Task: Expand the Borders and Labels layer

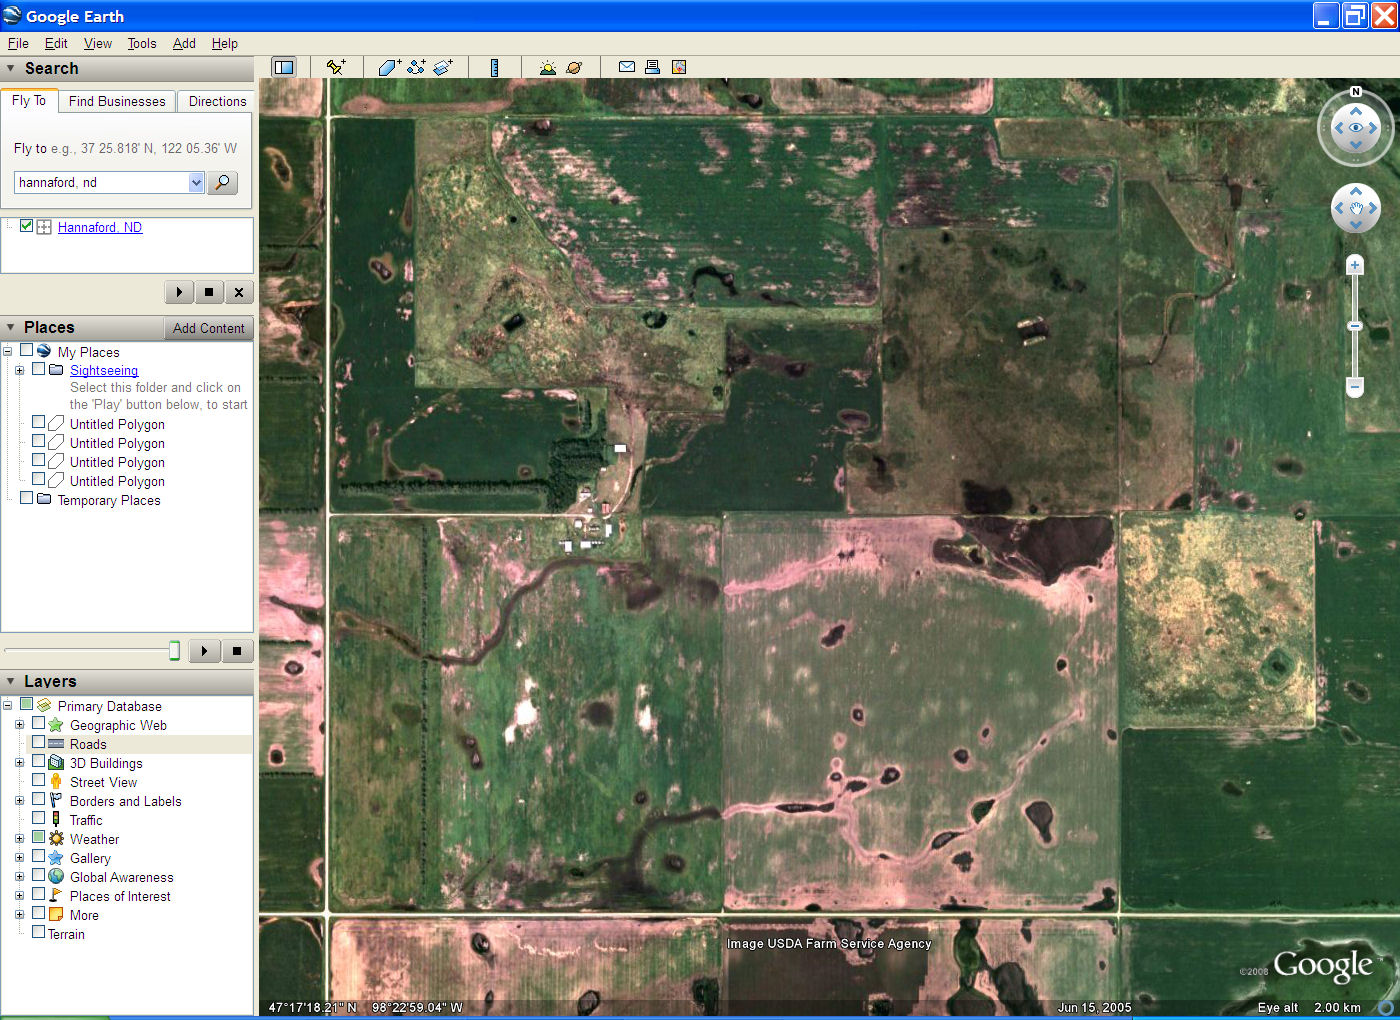Action: tap(19, 801)
